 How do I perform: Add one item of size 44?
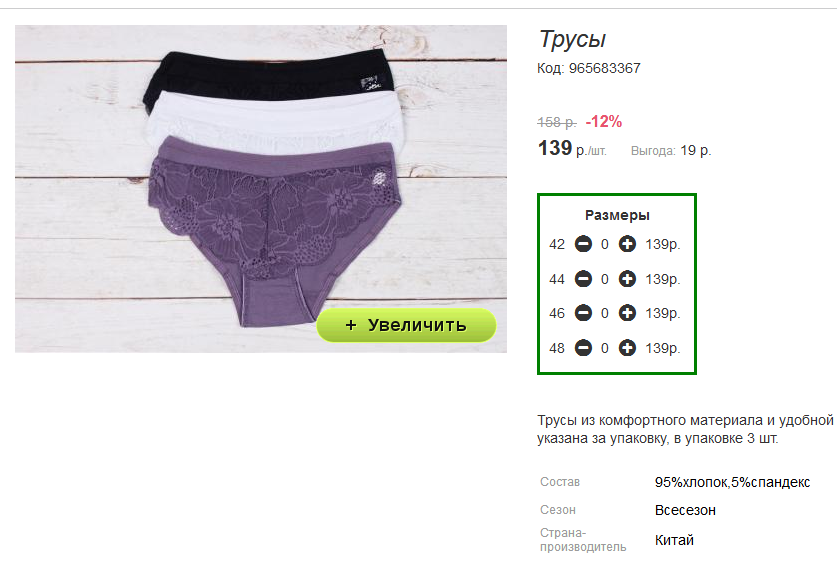pos(627,279)
